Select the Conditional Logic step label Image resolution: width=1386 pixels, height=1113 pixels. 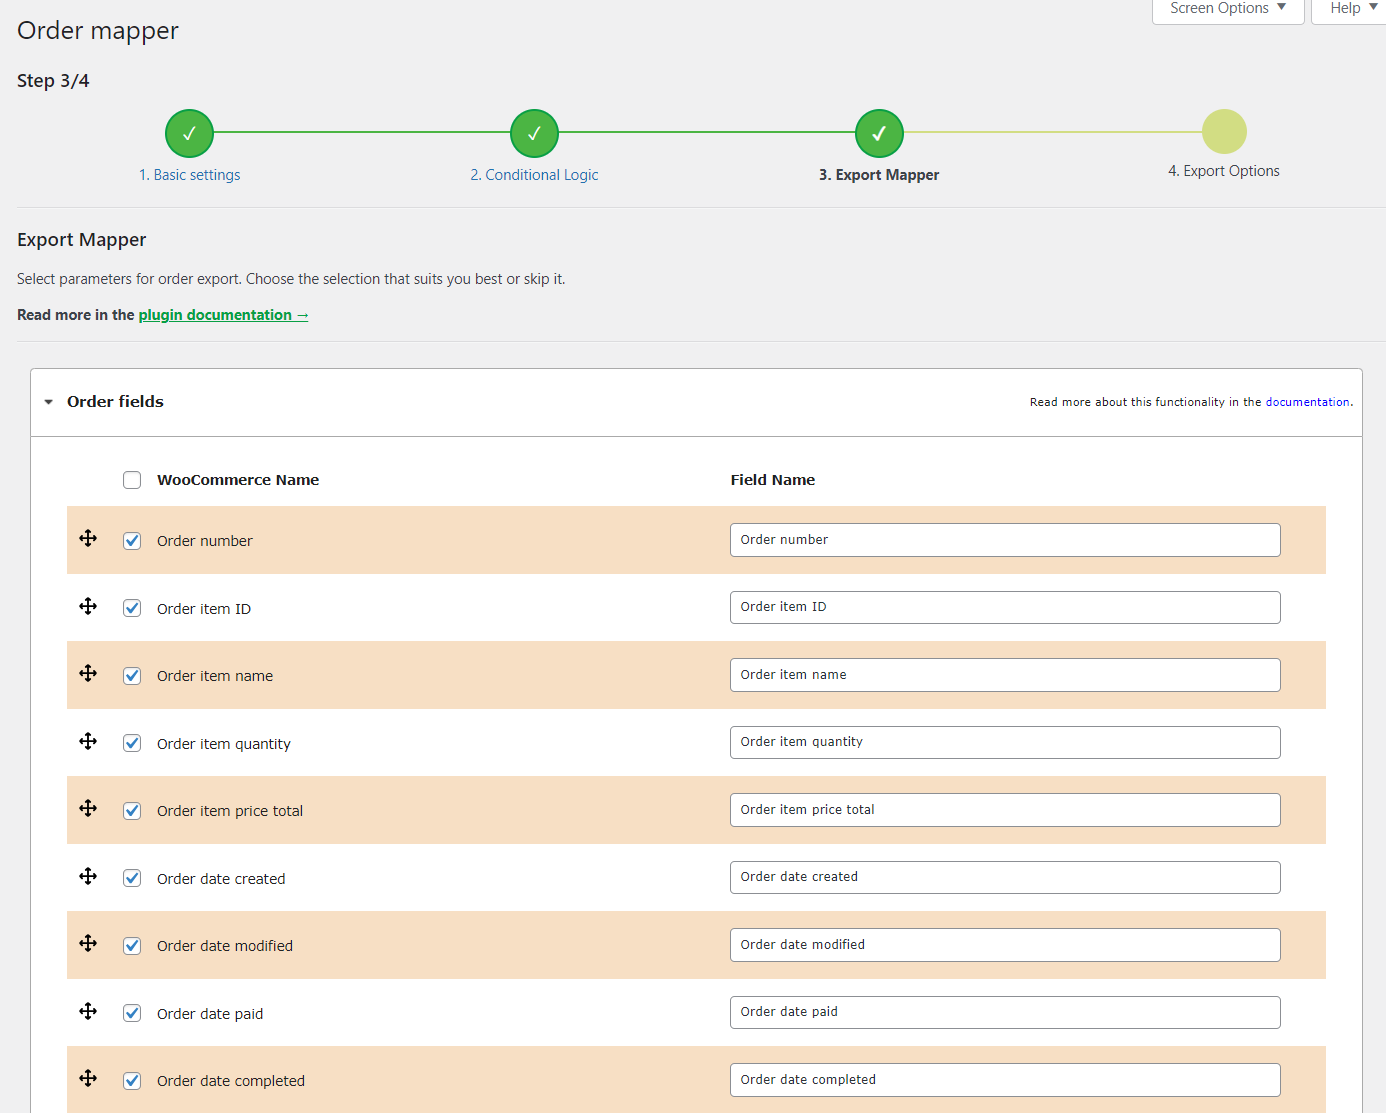(x=534, y=174)
